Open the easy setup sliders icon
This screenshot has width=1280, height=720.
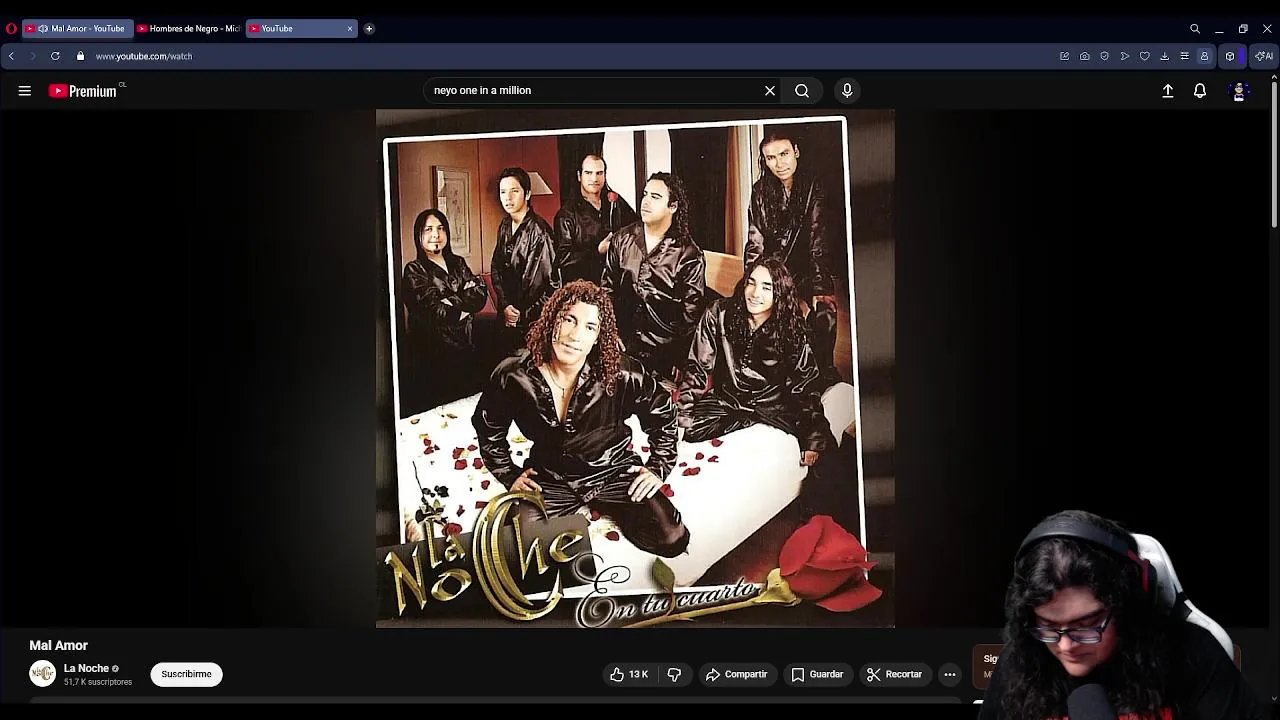click(1184, 56)
